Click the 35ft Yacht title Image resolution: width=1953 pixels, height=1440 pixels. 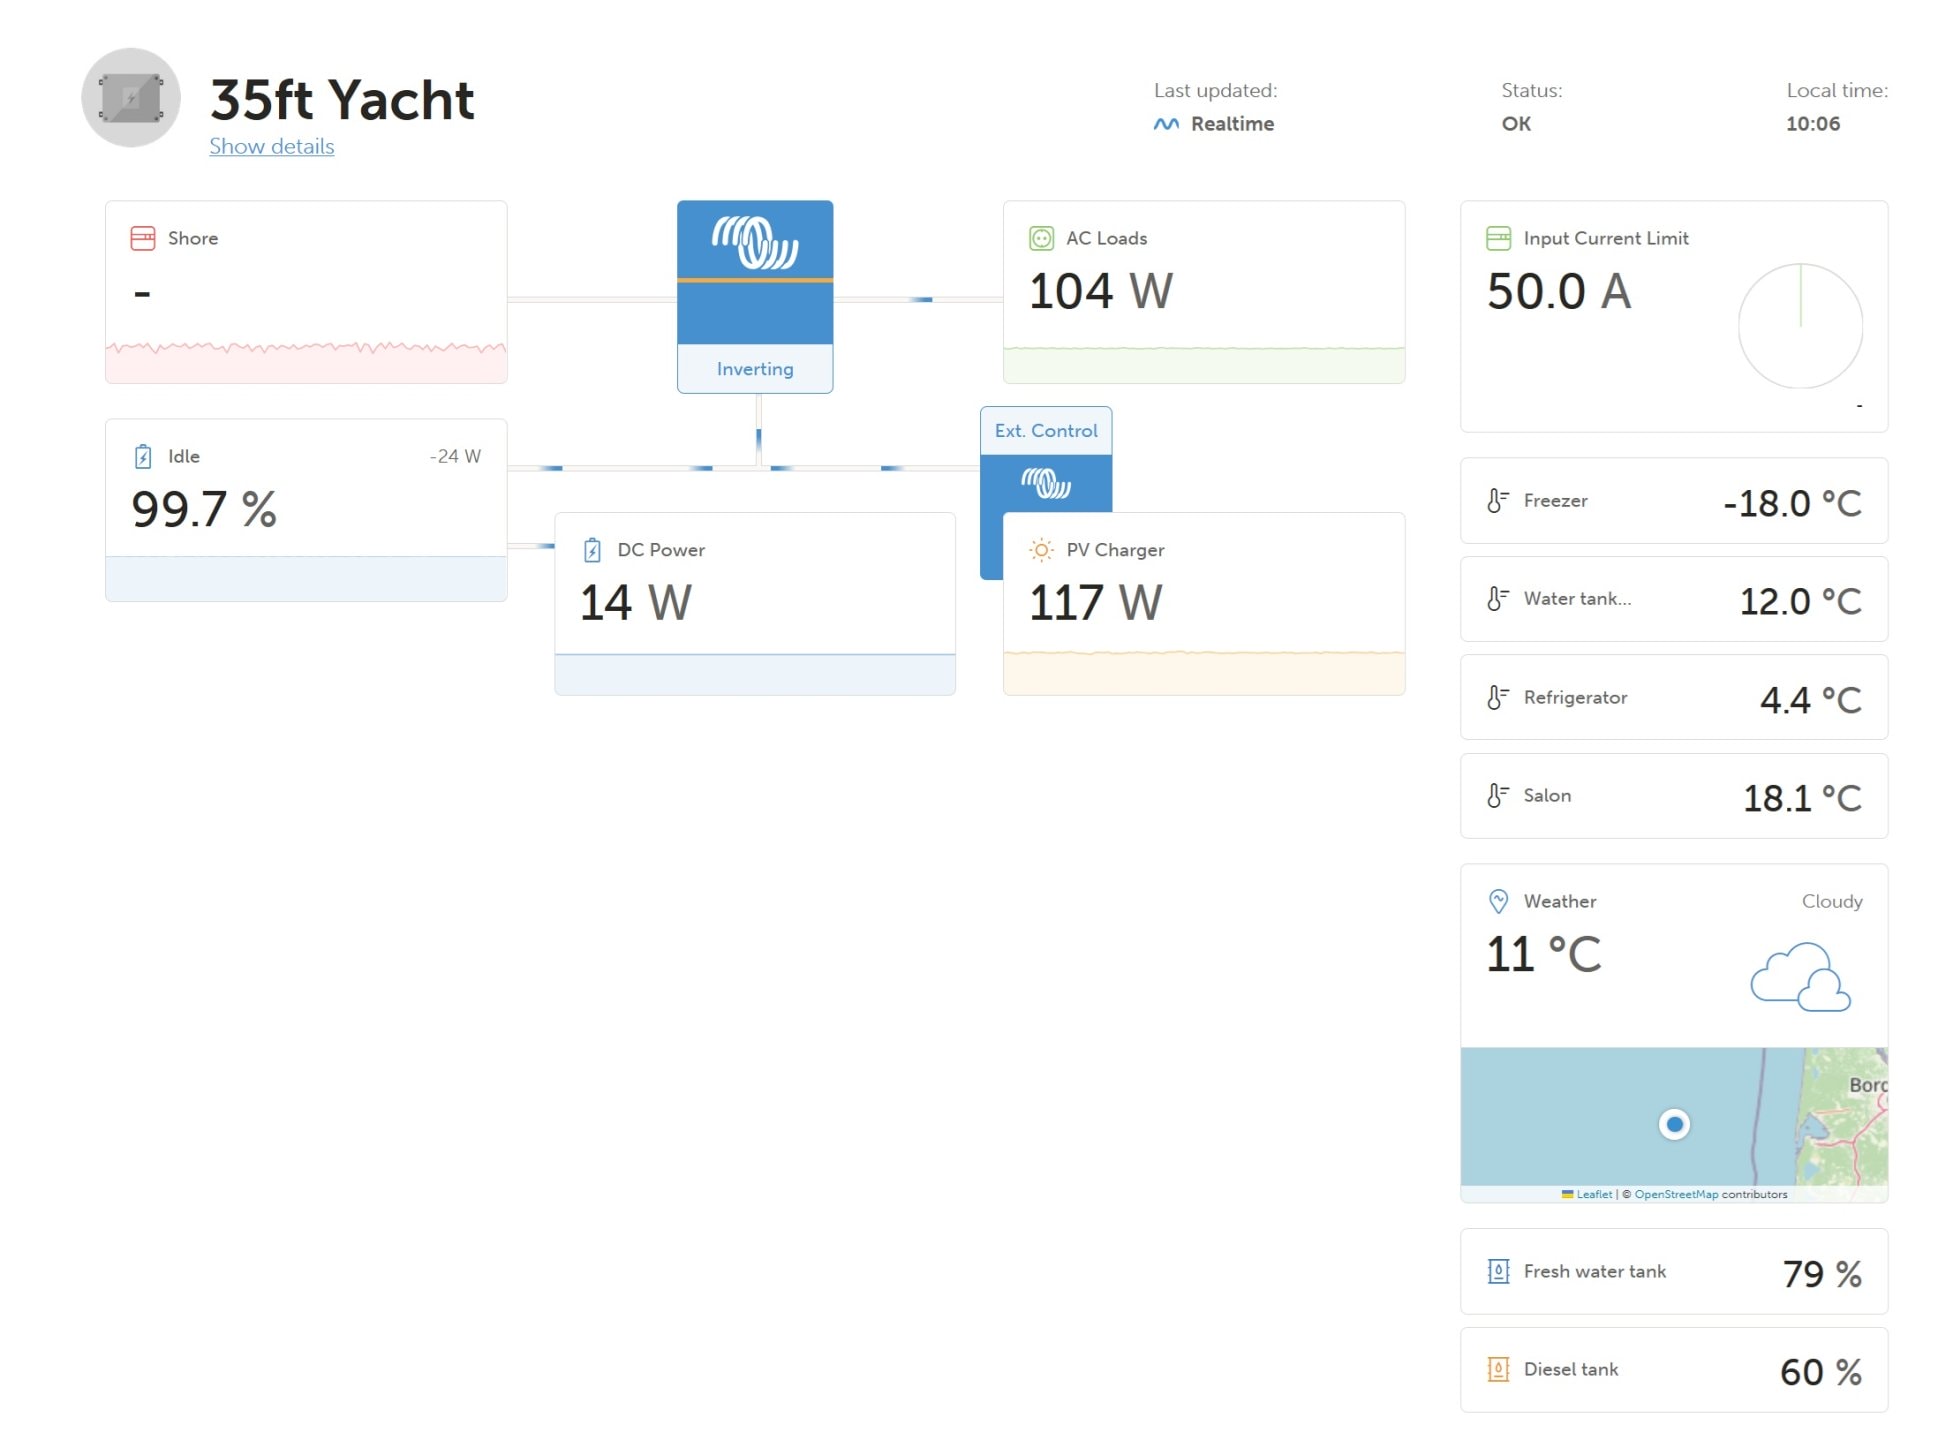click(x=342, y=99)
